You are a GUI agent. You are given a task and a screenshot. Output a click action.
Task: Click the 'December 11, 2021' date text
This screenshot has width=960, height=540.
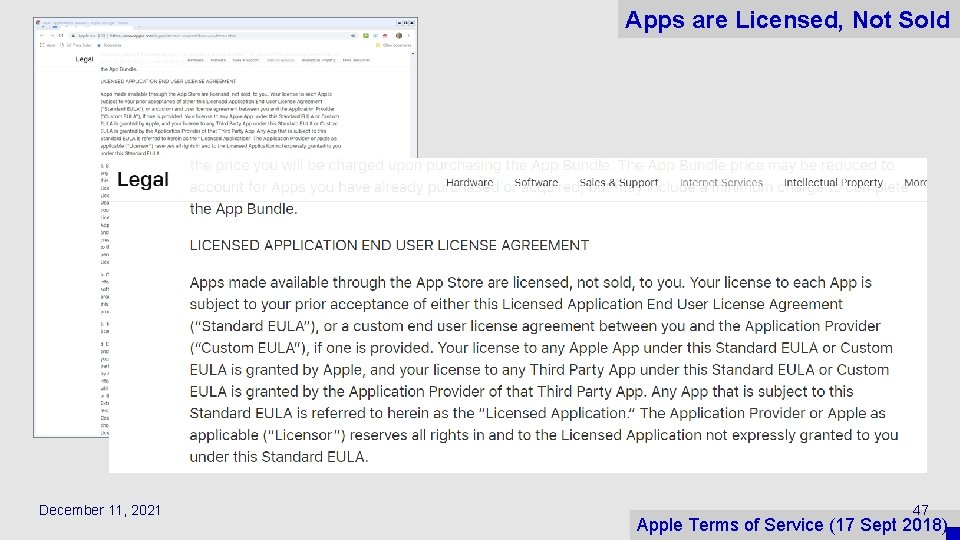point(100,510)
